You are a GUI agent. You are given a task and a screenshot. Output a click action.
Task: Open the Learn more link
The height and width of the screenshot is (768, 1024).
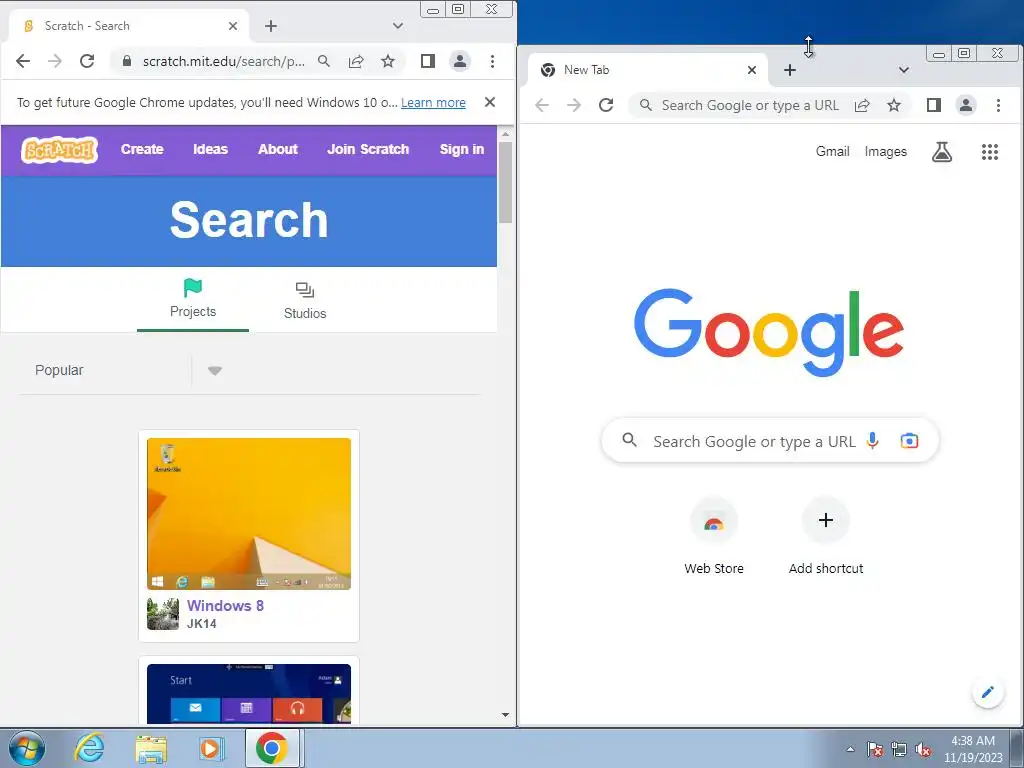433,103
